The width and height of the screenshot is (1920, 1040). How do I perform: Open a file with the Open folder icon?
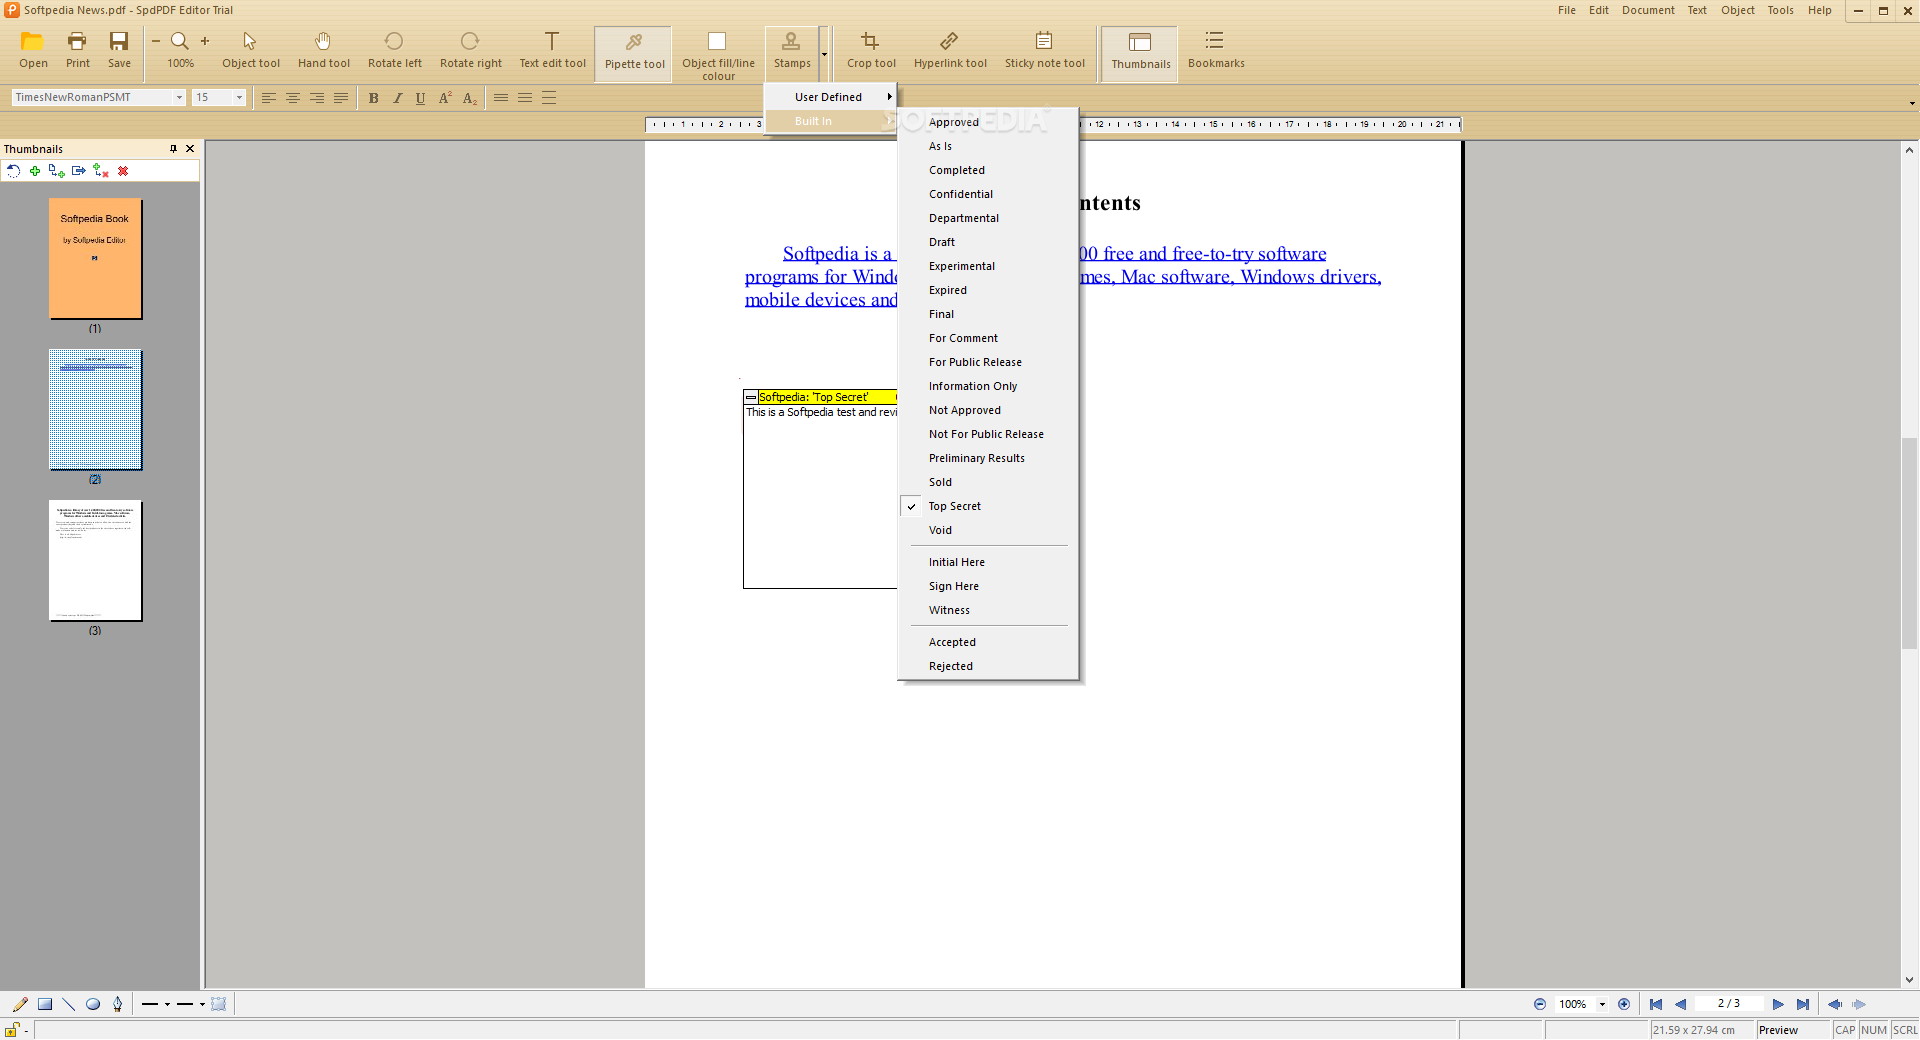[33, 51]
